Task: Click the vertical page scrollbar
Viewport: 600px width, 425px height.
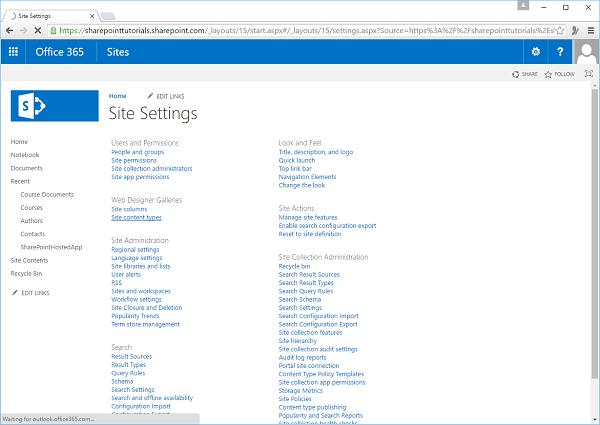Action: (x=594, y=233)
